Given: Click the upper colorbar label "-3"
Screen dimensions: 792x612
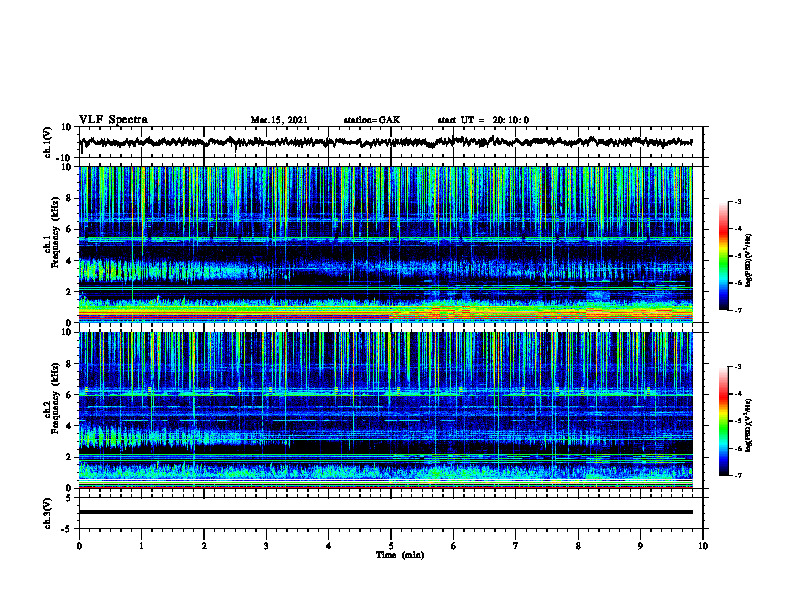Looking at the screenshot, I should click(x=737, y=202).
